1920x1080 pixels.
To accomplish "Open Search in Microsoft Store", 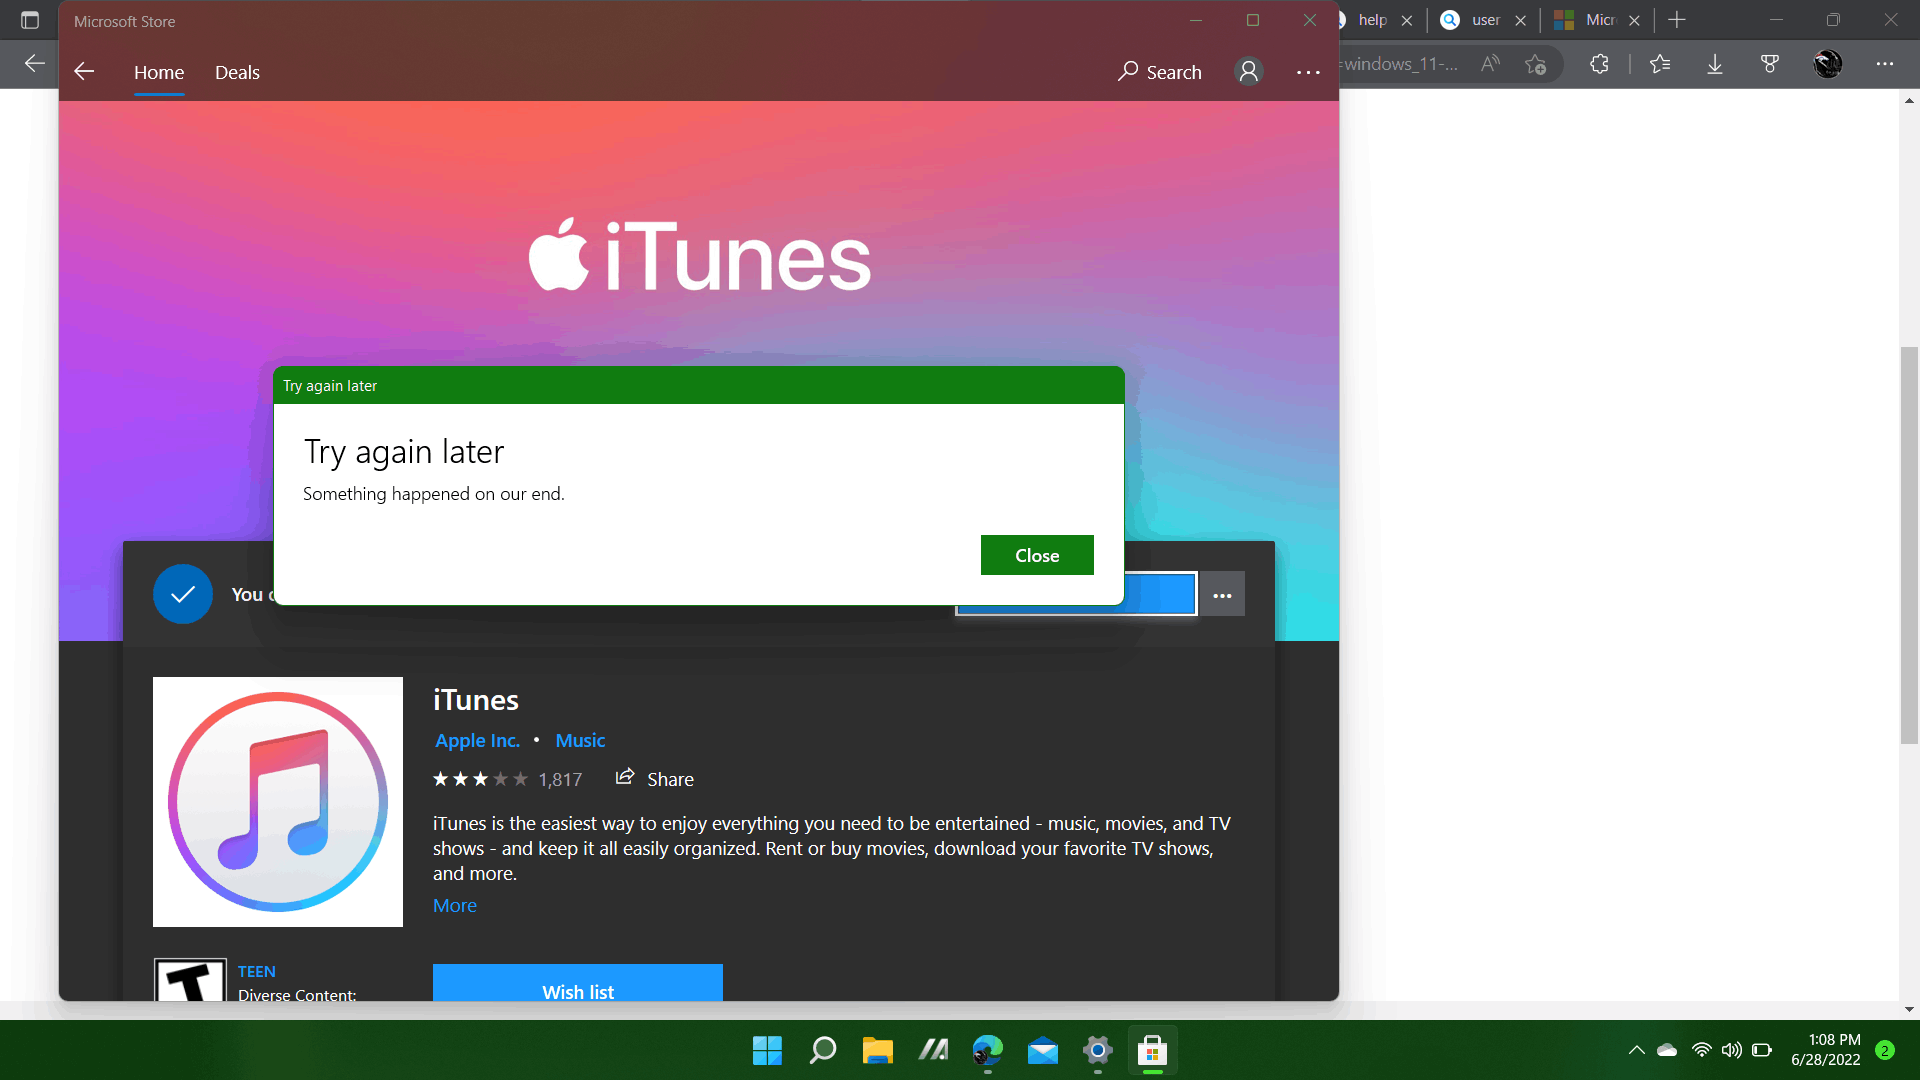I will tap(1160, 72).
